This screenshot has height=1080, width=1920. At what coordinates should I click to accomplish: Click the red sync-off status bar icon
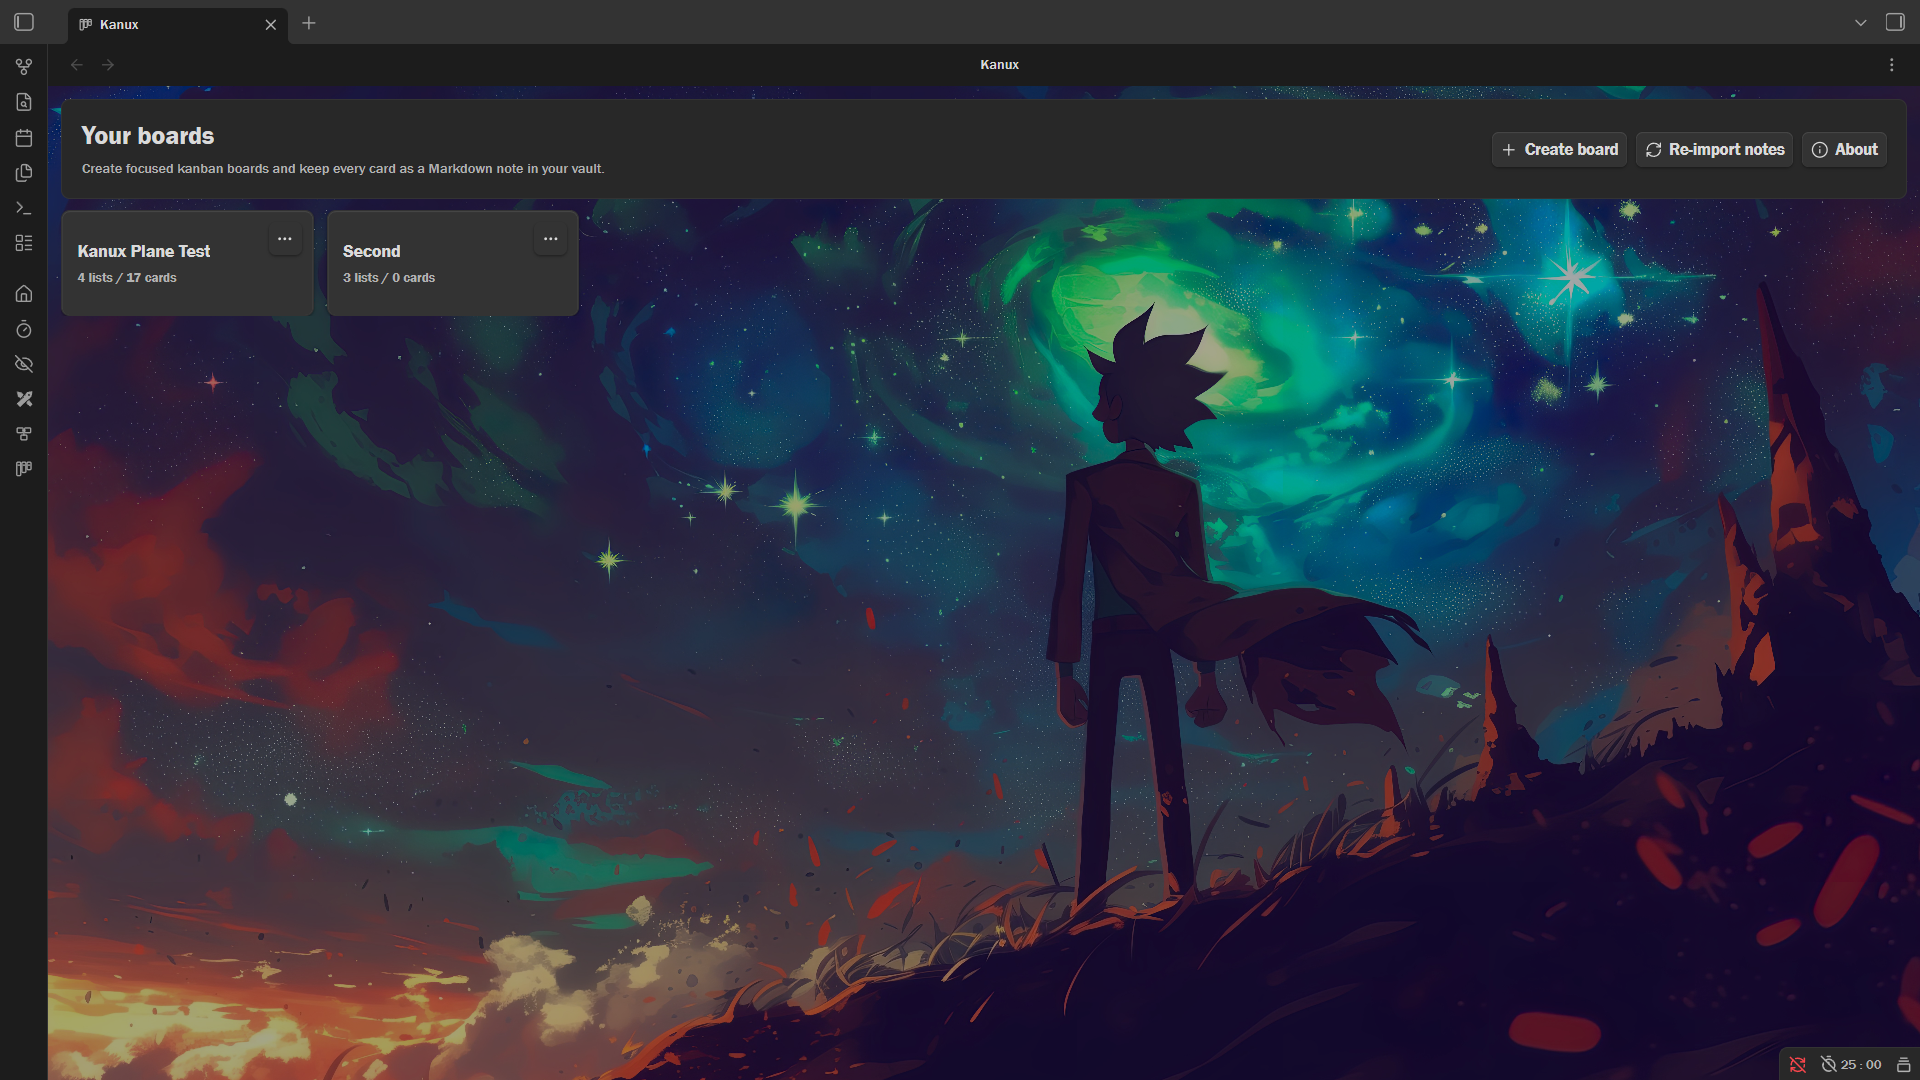1798,1065
